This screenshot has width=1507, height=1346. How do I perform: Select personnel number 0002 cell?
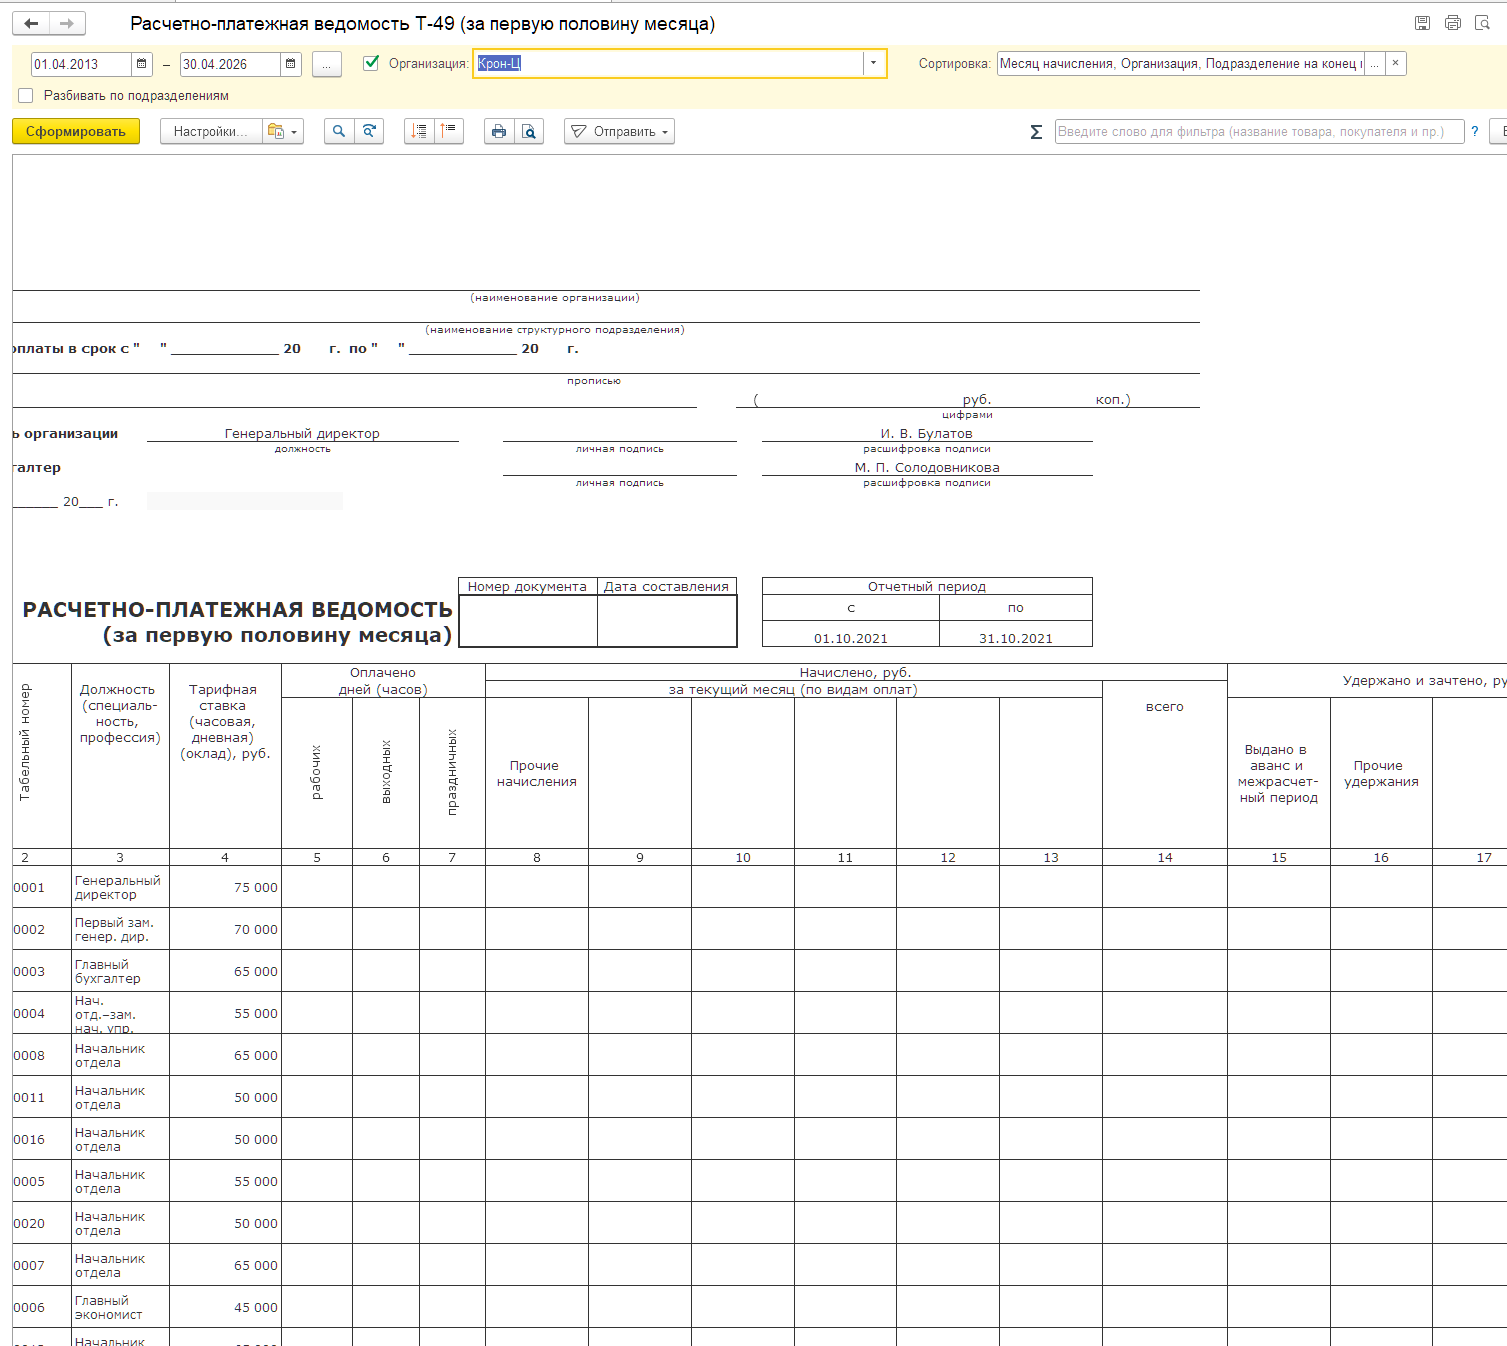tap(42, 929)
